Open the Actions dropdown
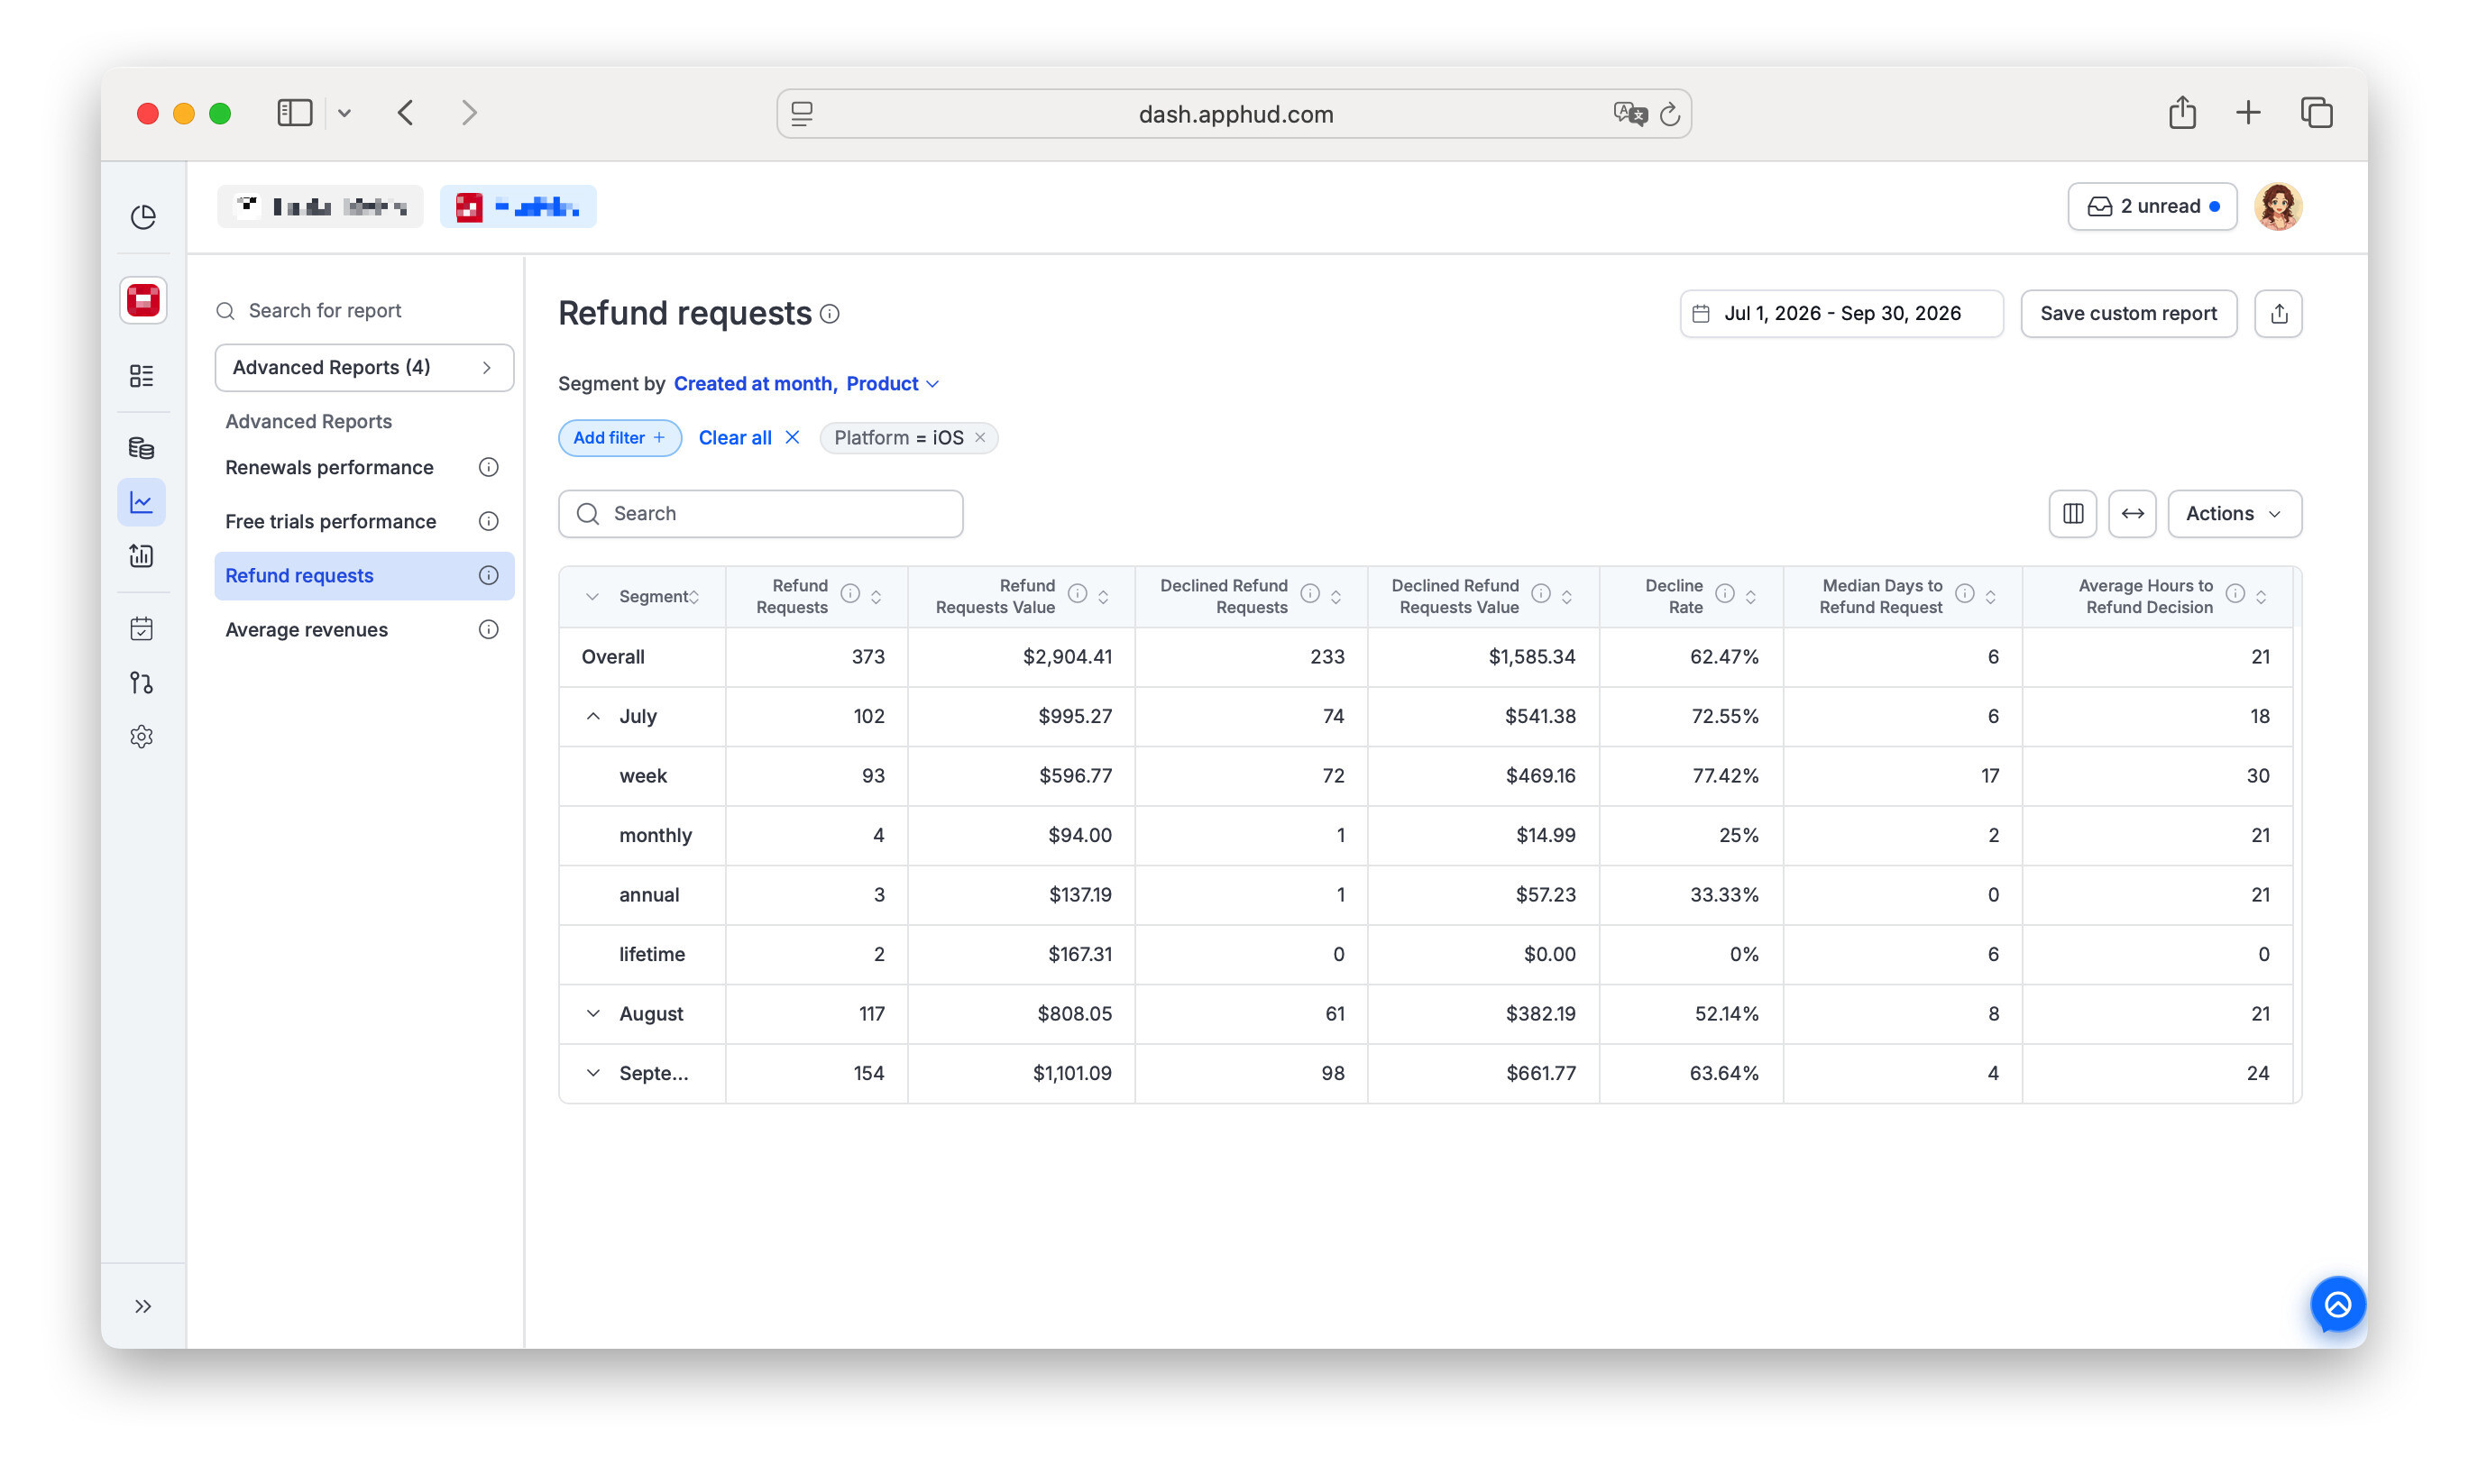 pos(2235,514)
